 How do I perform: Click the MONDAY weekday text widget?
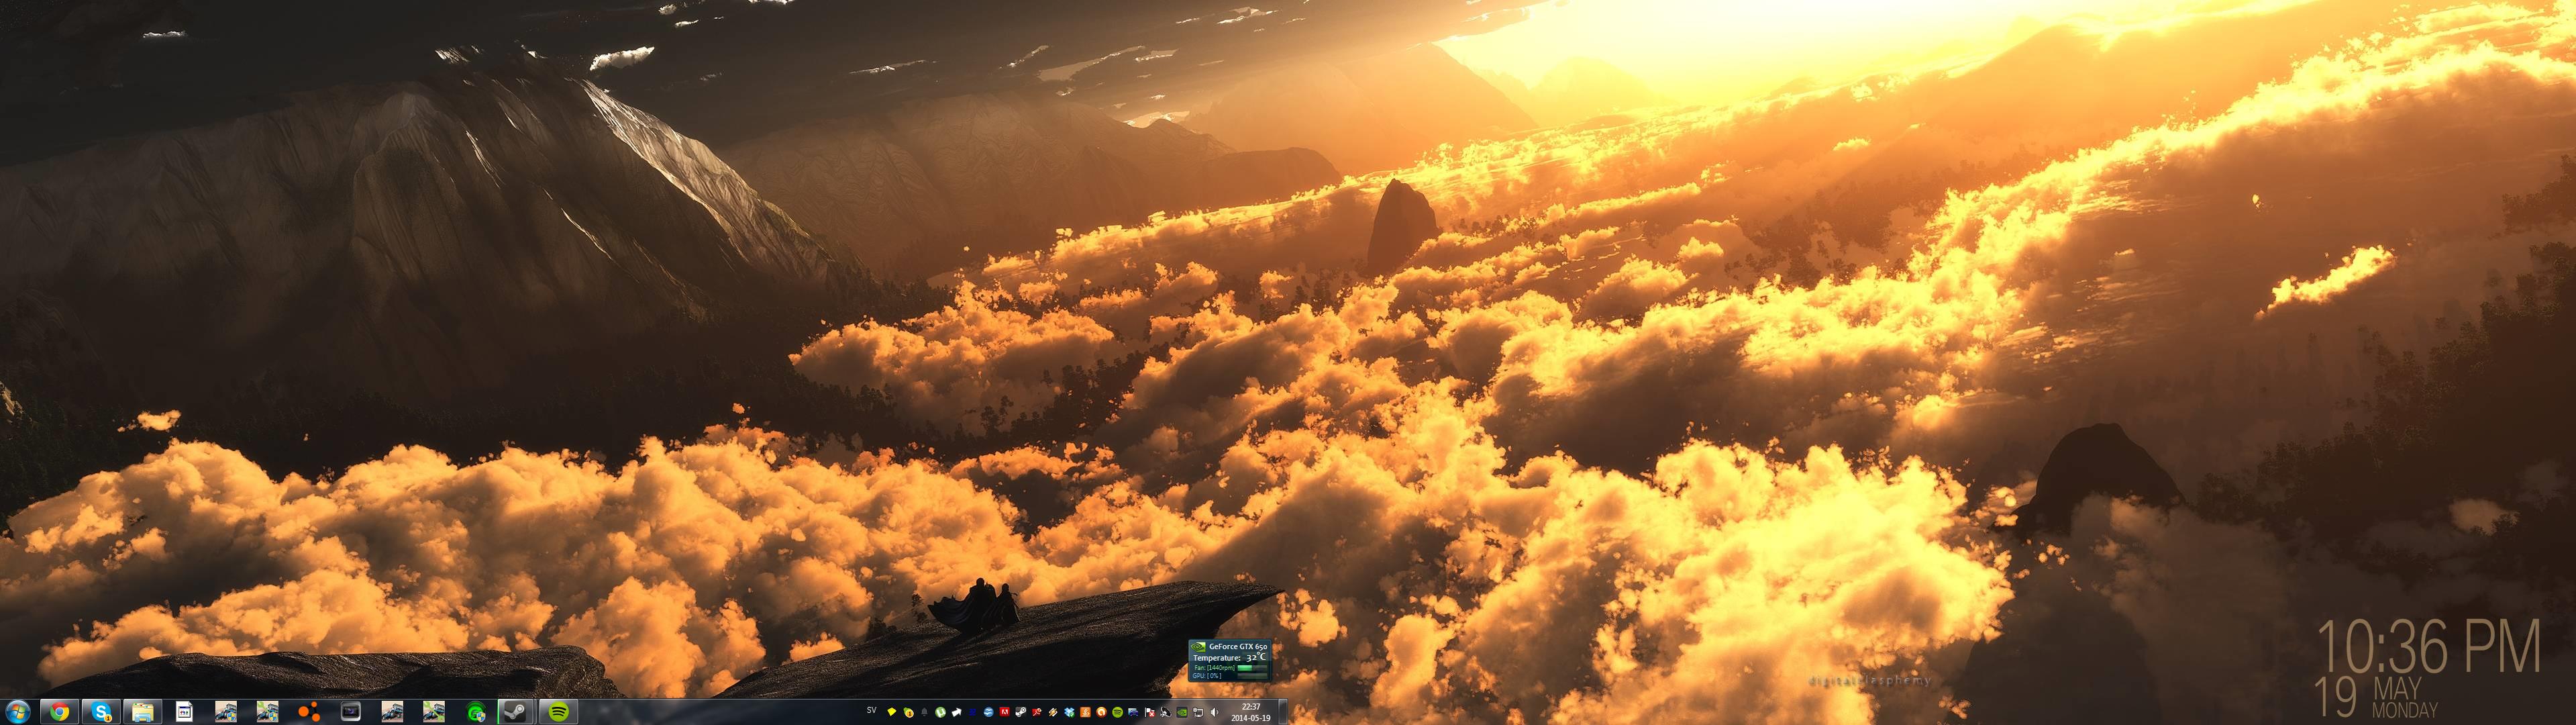point(2405,710)
